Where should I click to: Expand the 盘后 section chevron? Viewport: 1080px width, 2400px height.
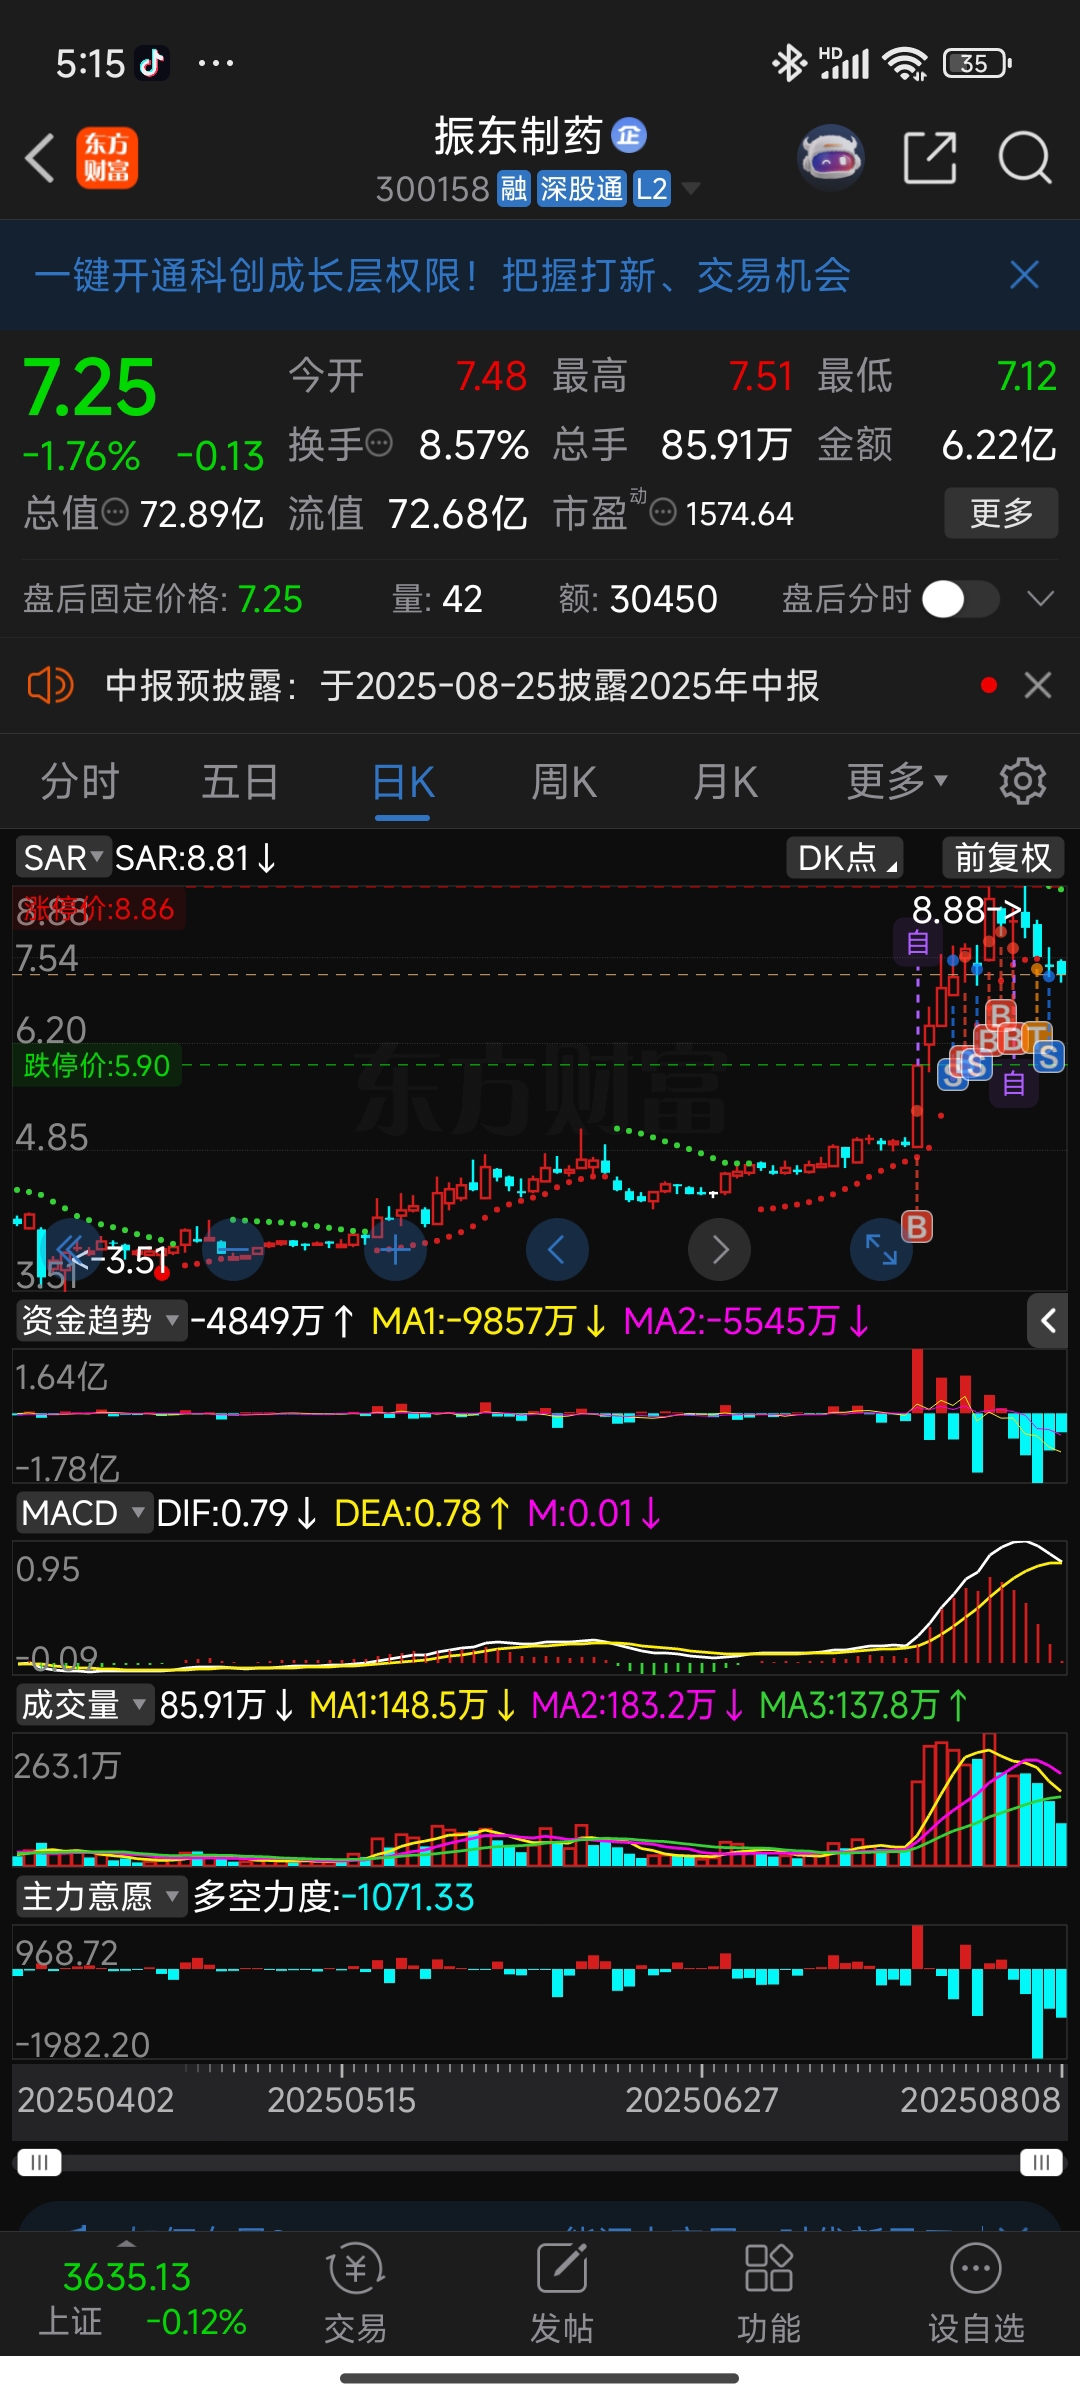tap(1041, 599)
